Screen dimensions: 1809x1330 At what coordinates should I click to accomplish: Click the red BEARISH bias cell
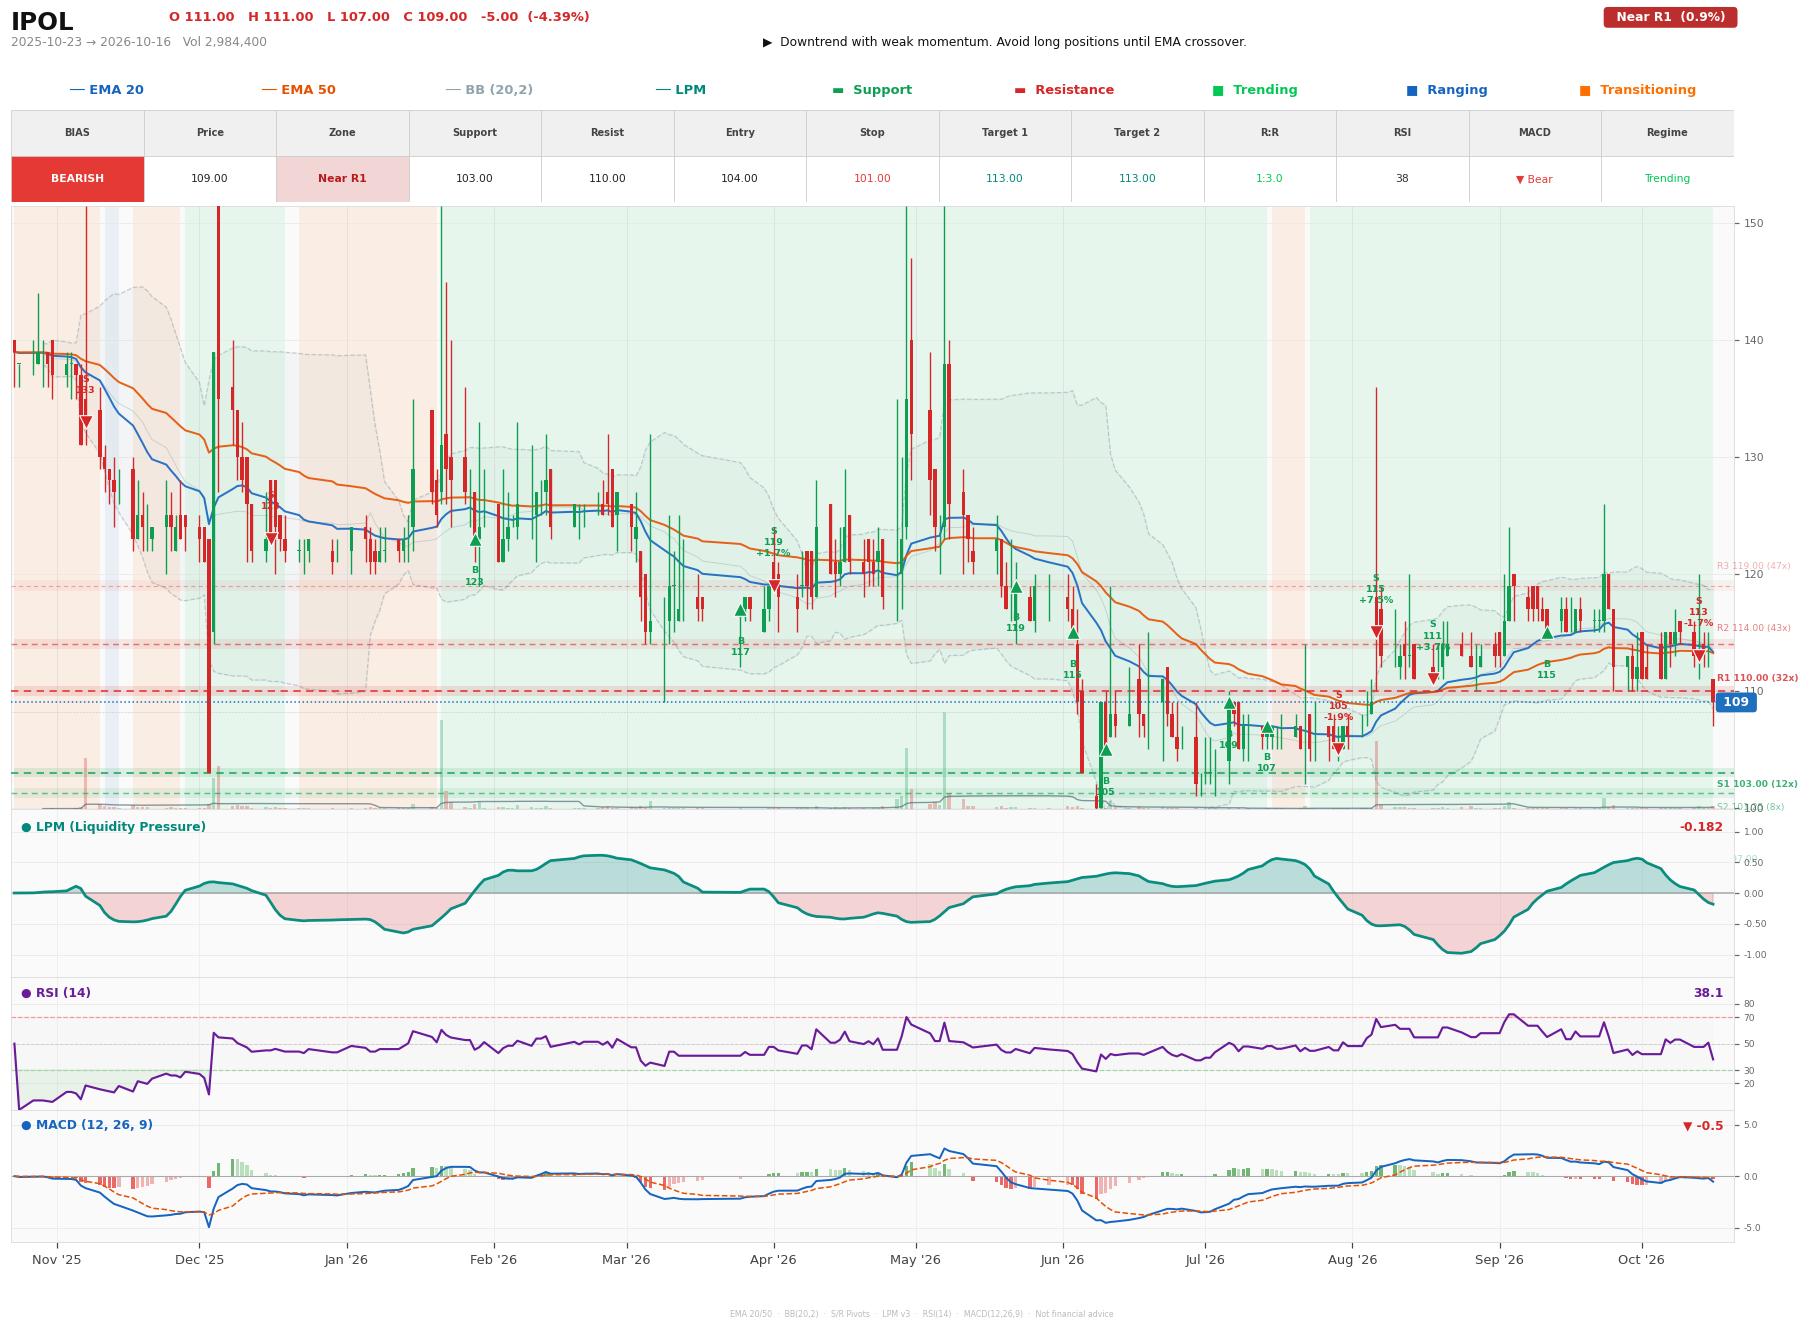pyautogui.click(x=78, y=179)
